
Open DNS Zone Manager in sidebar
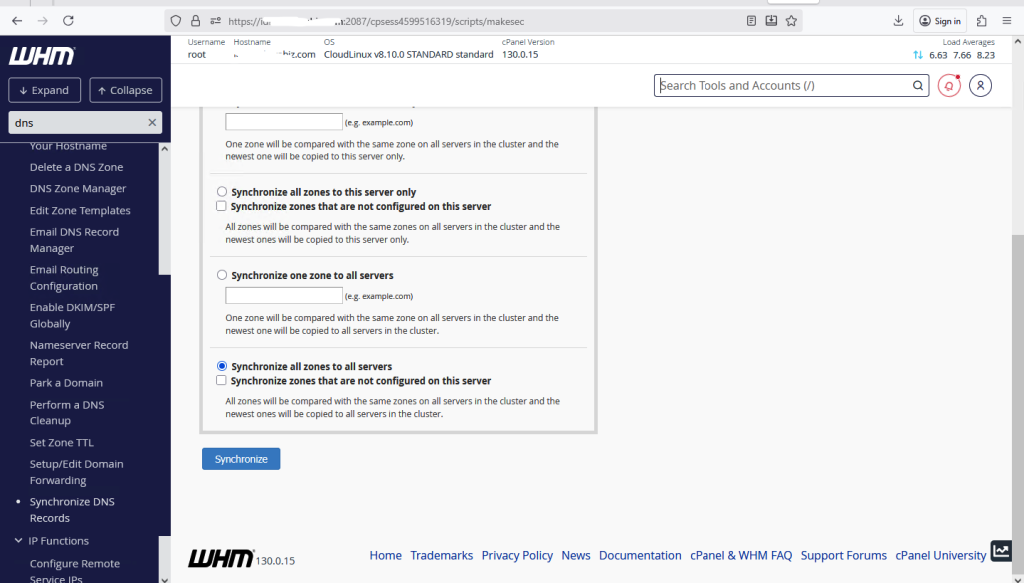[x=78, y=189]
